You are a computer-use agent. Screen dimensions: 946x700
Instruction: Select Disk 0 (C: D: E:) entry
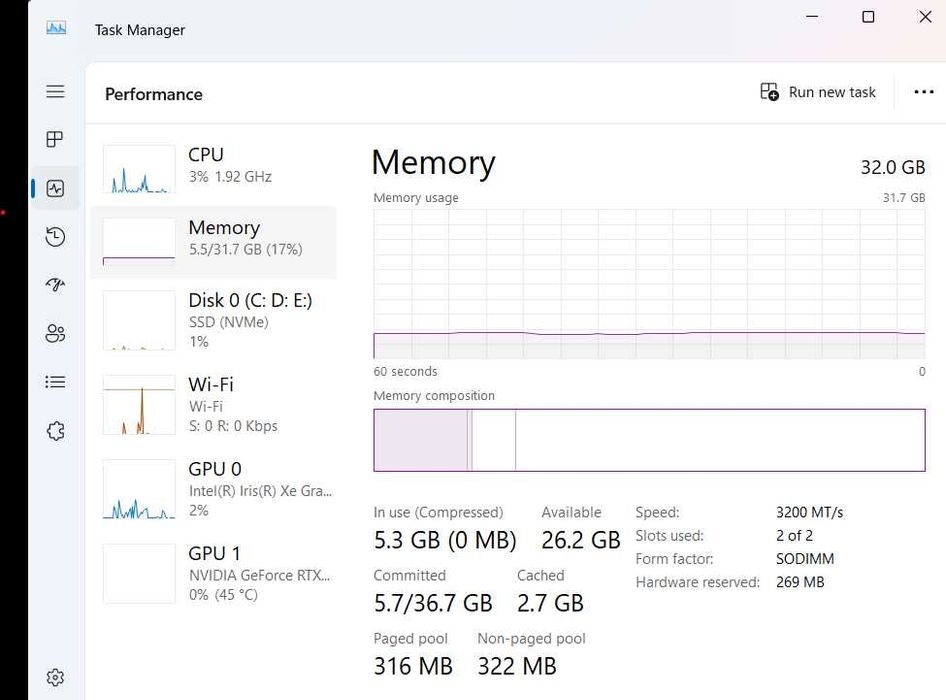click(213, 319)
